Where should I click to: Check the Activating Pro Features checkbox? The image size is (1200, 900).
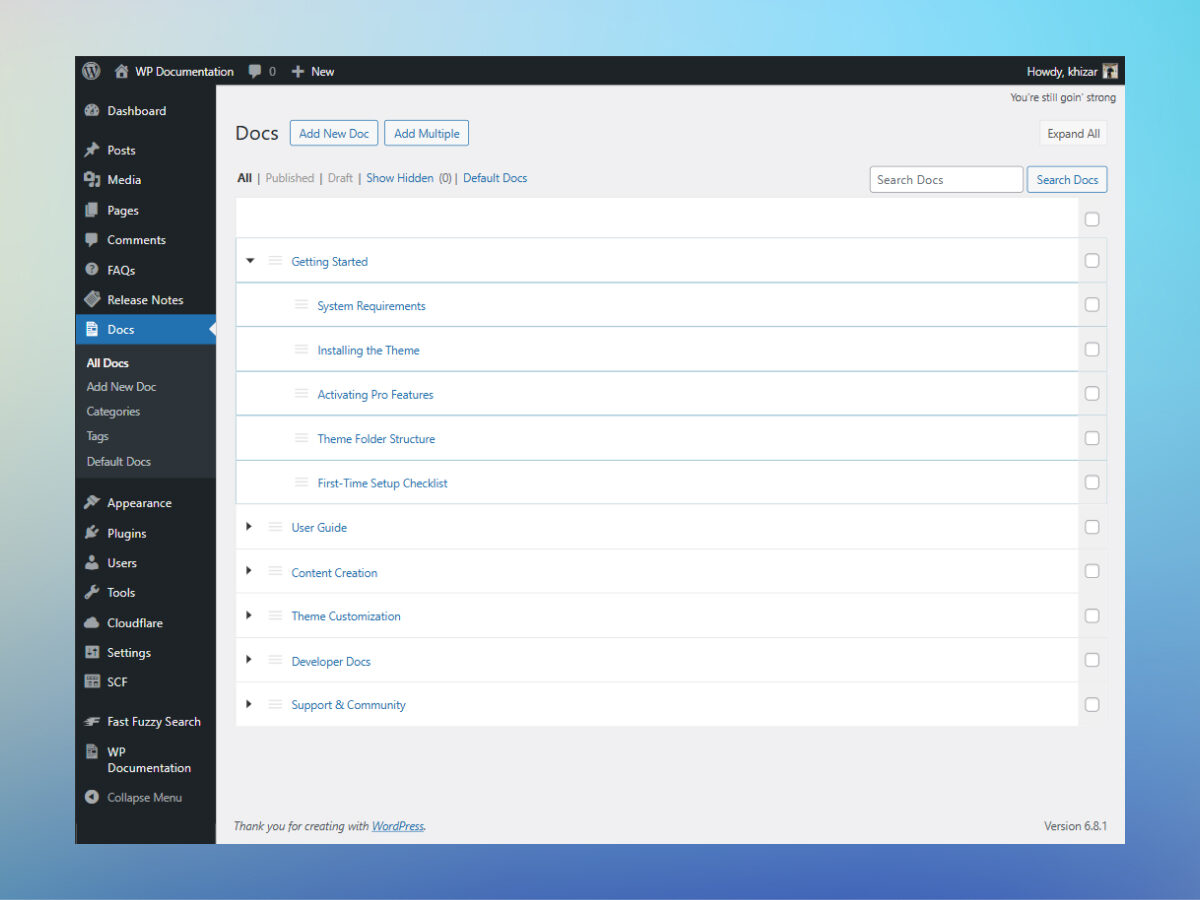pos(1092,393)
